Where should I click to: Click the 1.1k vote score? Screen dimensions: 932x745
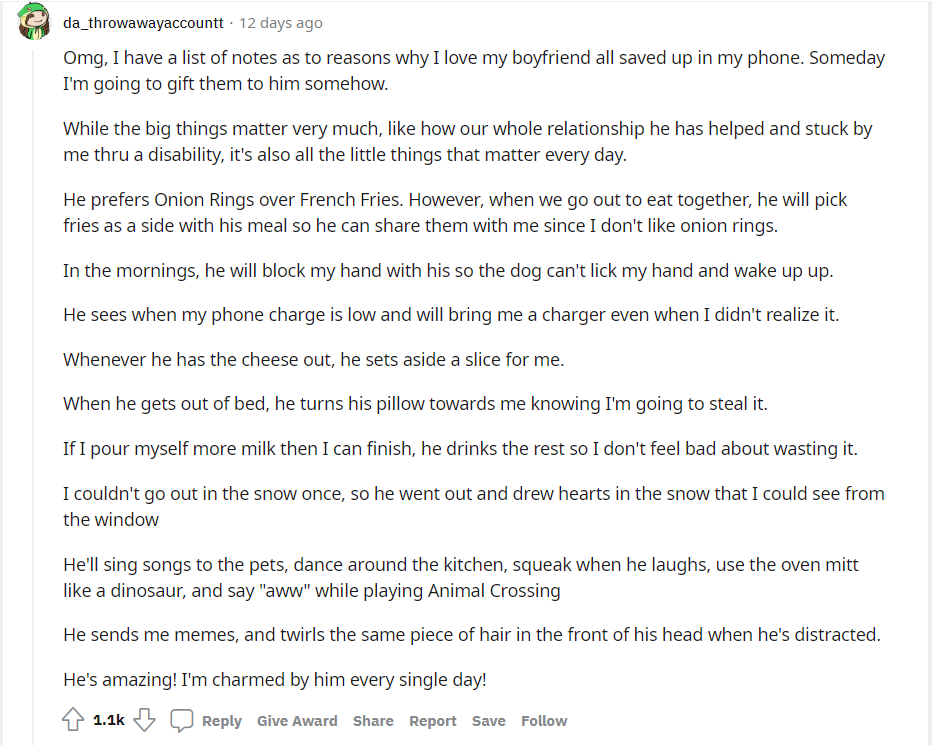tap(109, 720)
